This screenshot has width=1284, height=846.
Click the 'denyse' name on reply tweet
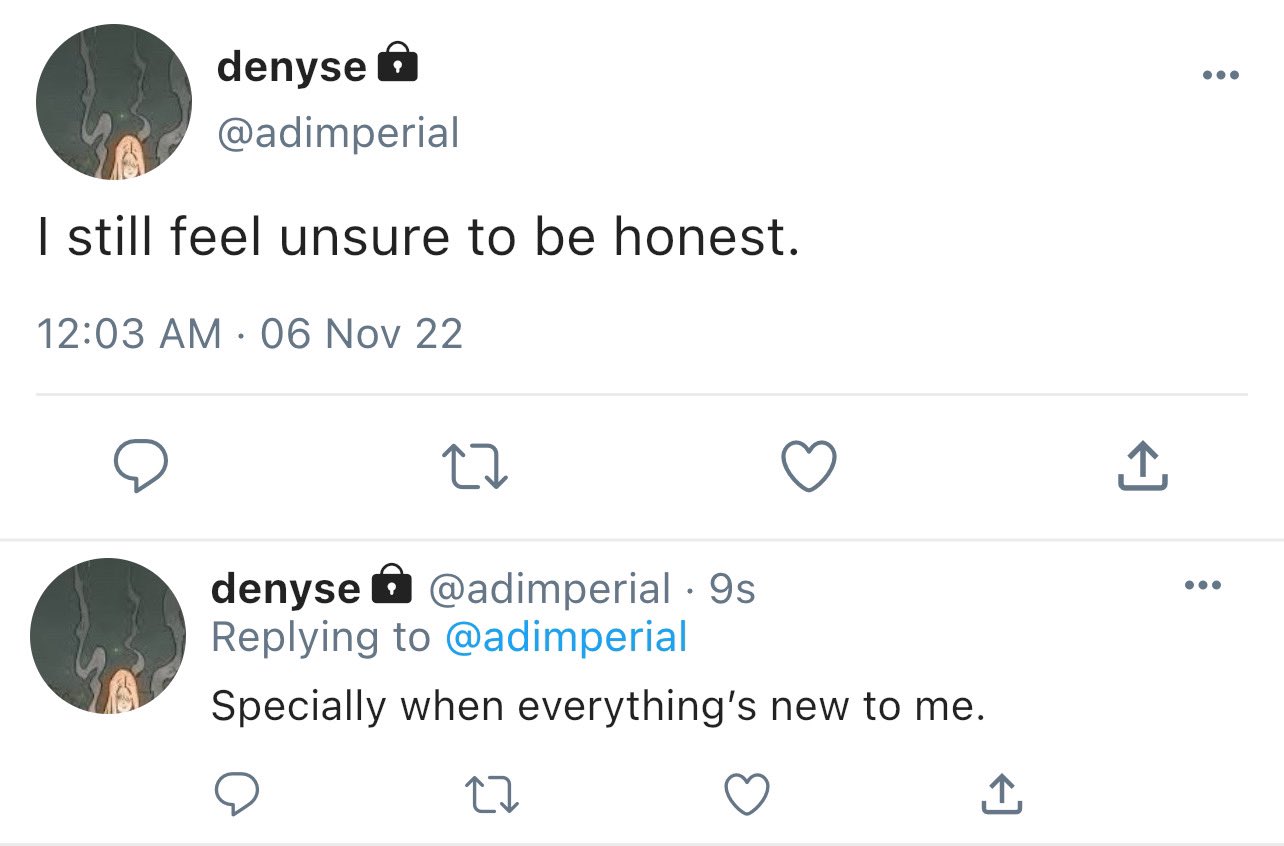click(x=285, y=588)
